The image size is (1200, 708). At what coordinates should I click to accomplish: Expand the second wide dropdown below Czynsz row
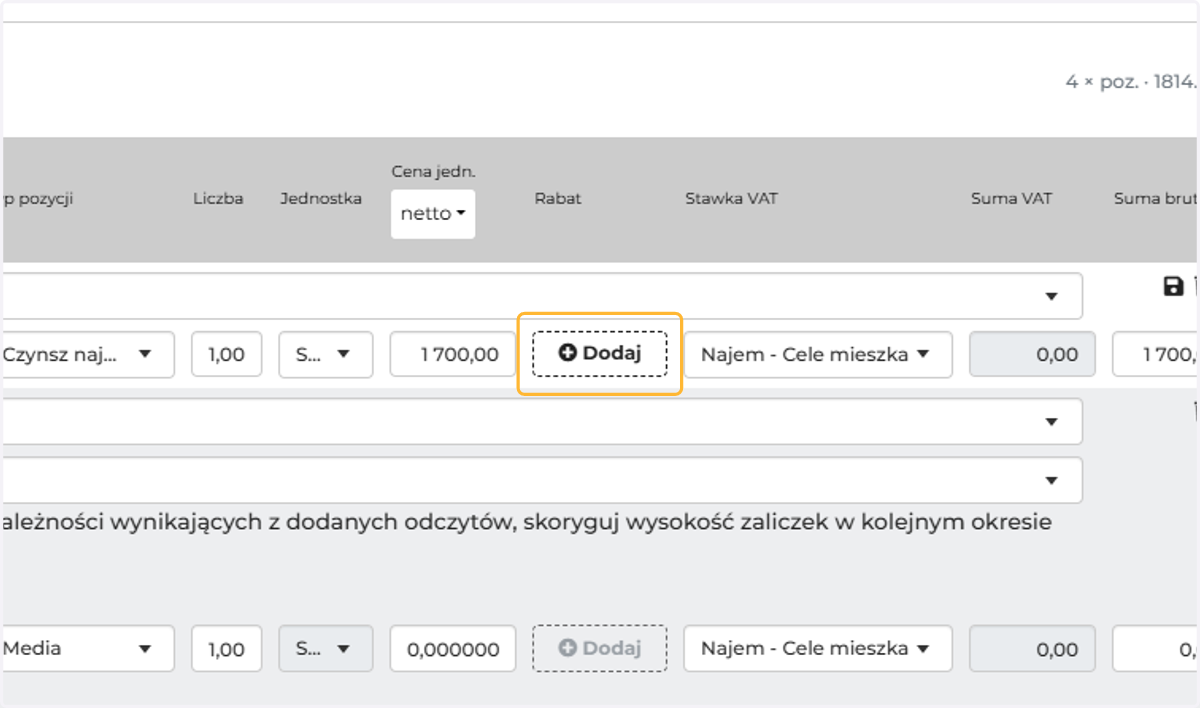coord(540,480)
